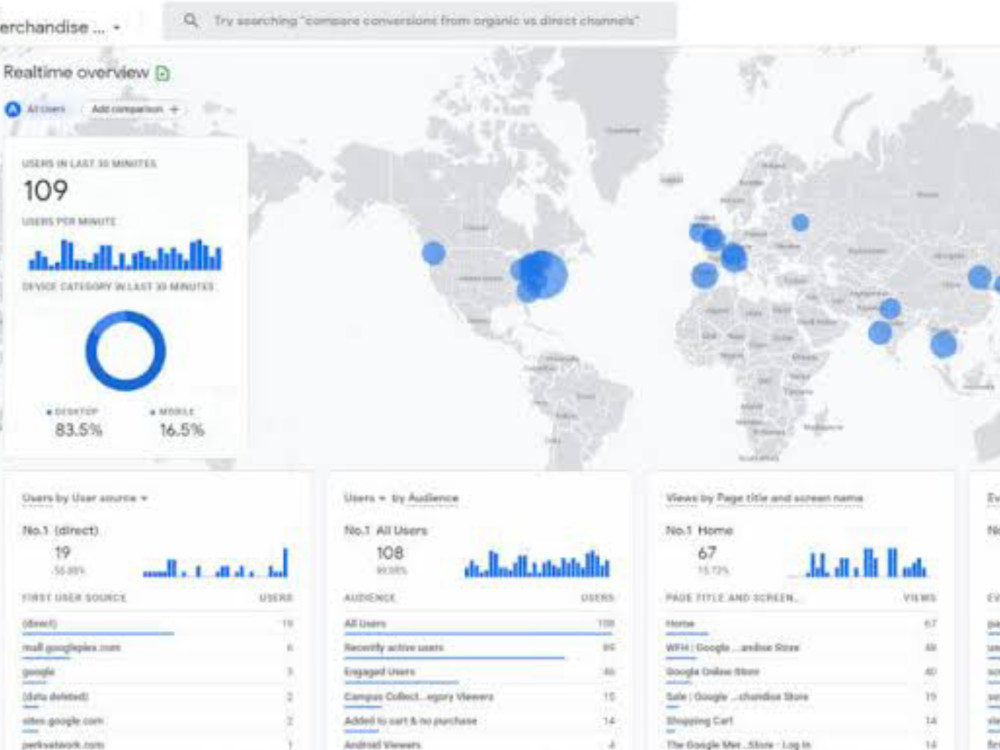1000x750 pixels.
Task: Select the perksatwork.com source row
Action: pyautogui.click(x=158, y=744)
